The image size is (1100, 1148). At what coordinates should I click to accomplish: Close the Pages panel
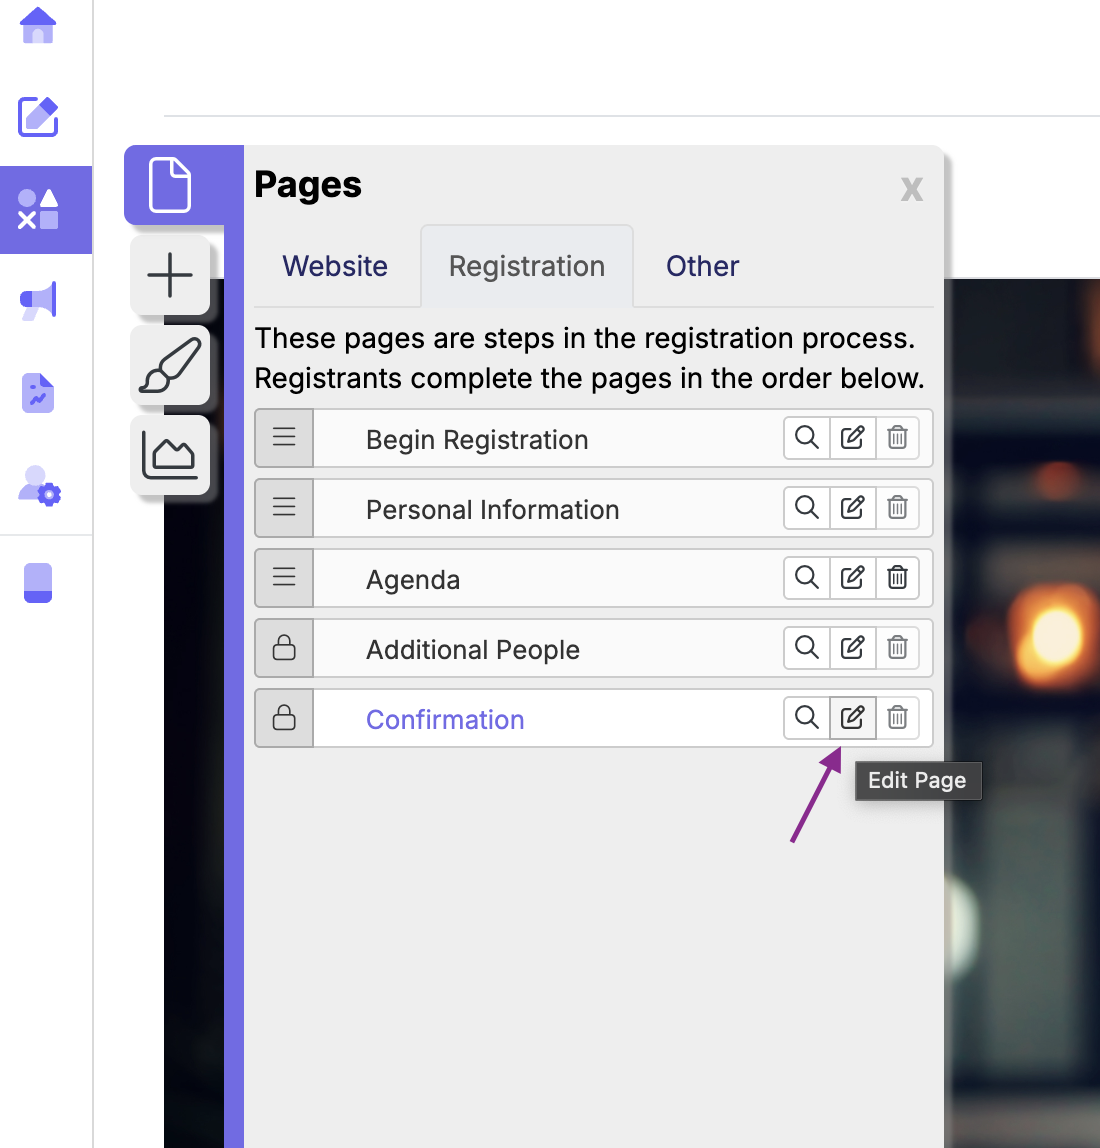[912, 190]
